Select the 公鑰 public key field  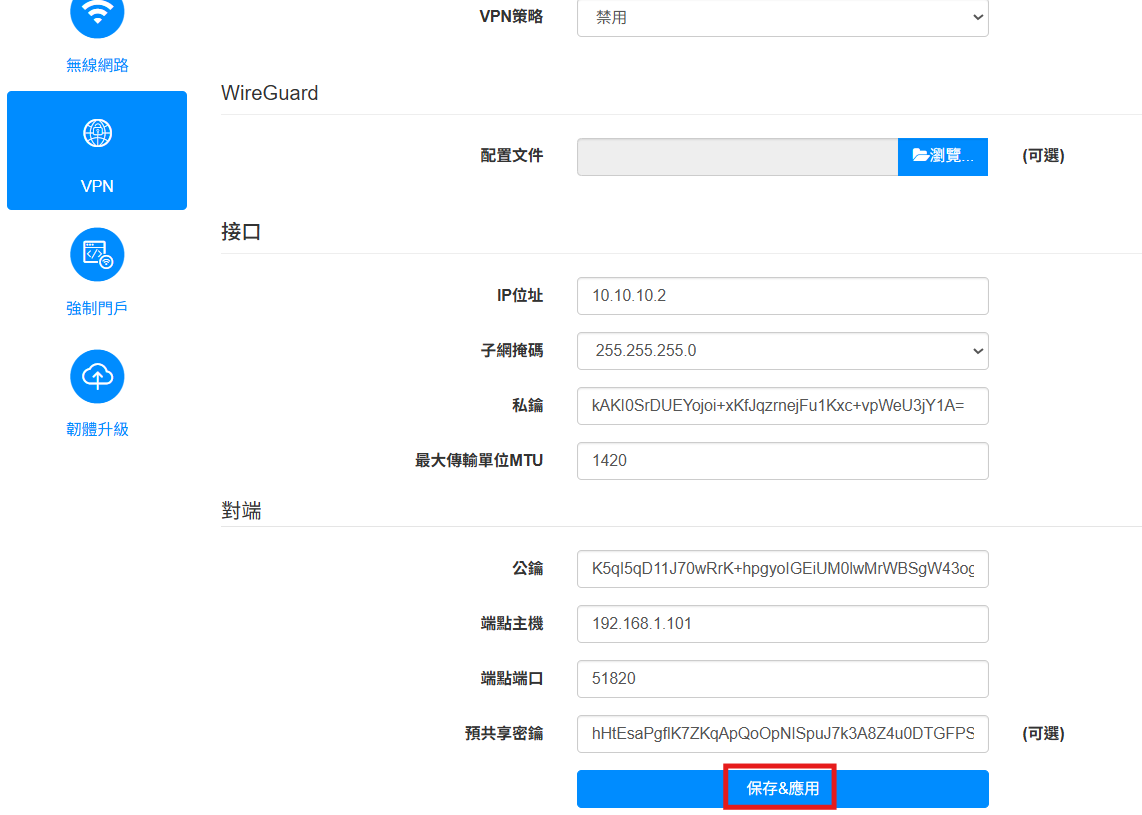pyautogui.click(x=782, y=569)
